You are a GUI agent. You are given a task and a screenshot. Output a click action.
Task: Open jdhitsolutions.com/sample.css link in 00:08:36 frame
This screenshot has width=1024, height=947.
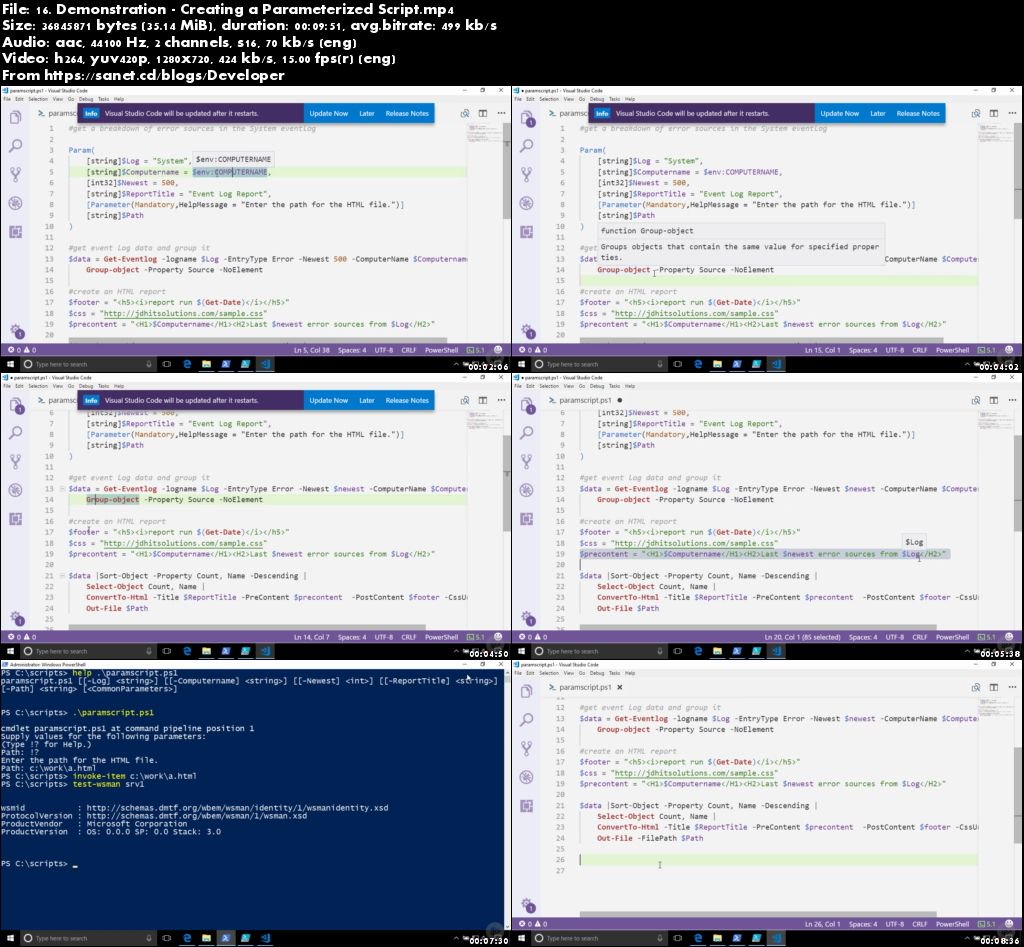pos(694,773)
